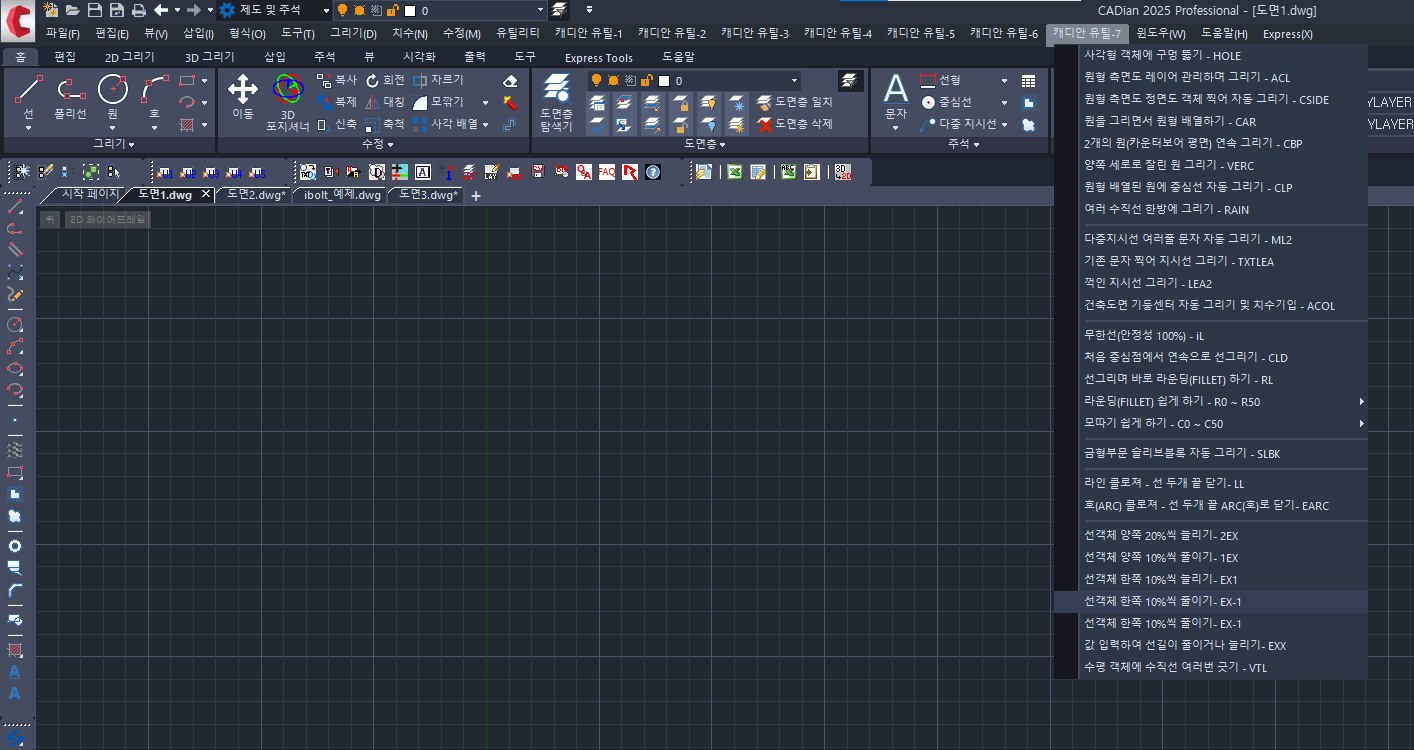Expand the 그리기 panel at ribbon bottom

coord(114,145)
